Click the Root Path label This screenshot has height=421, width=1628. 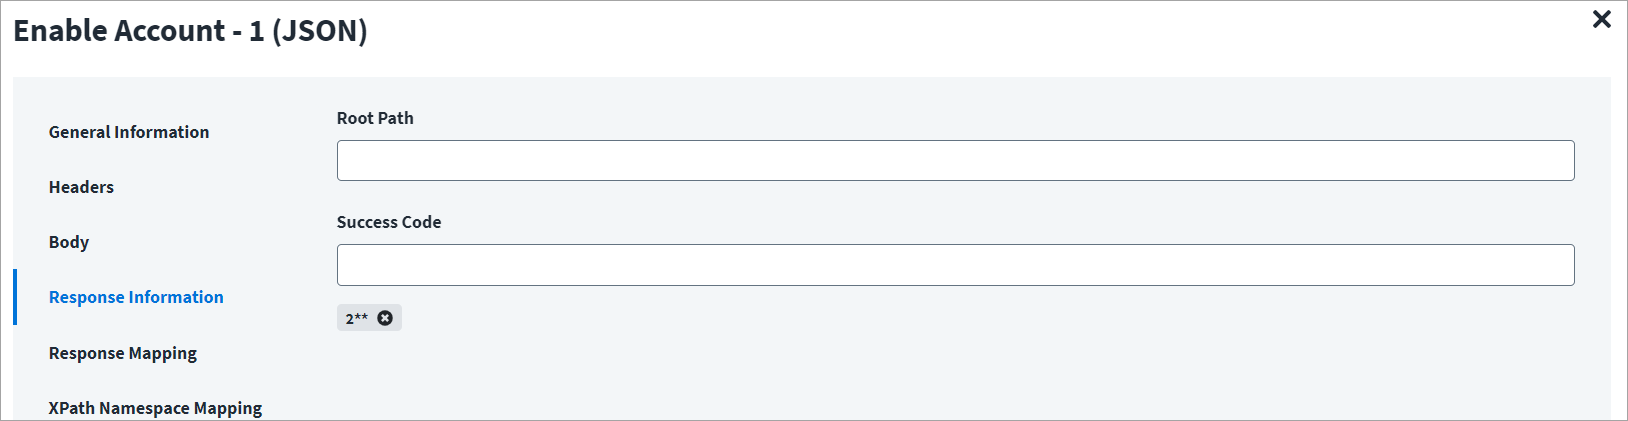(x=375, y=118)
